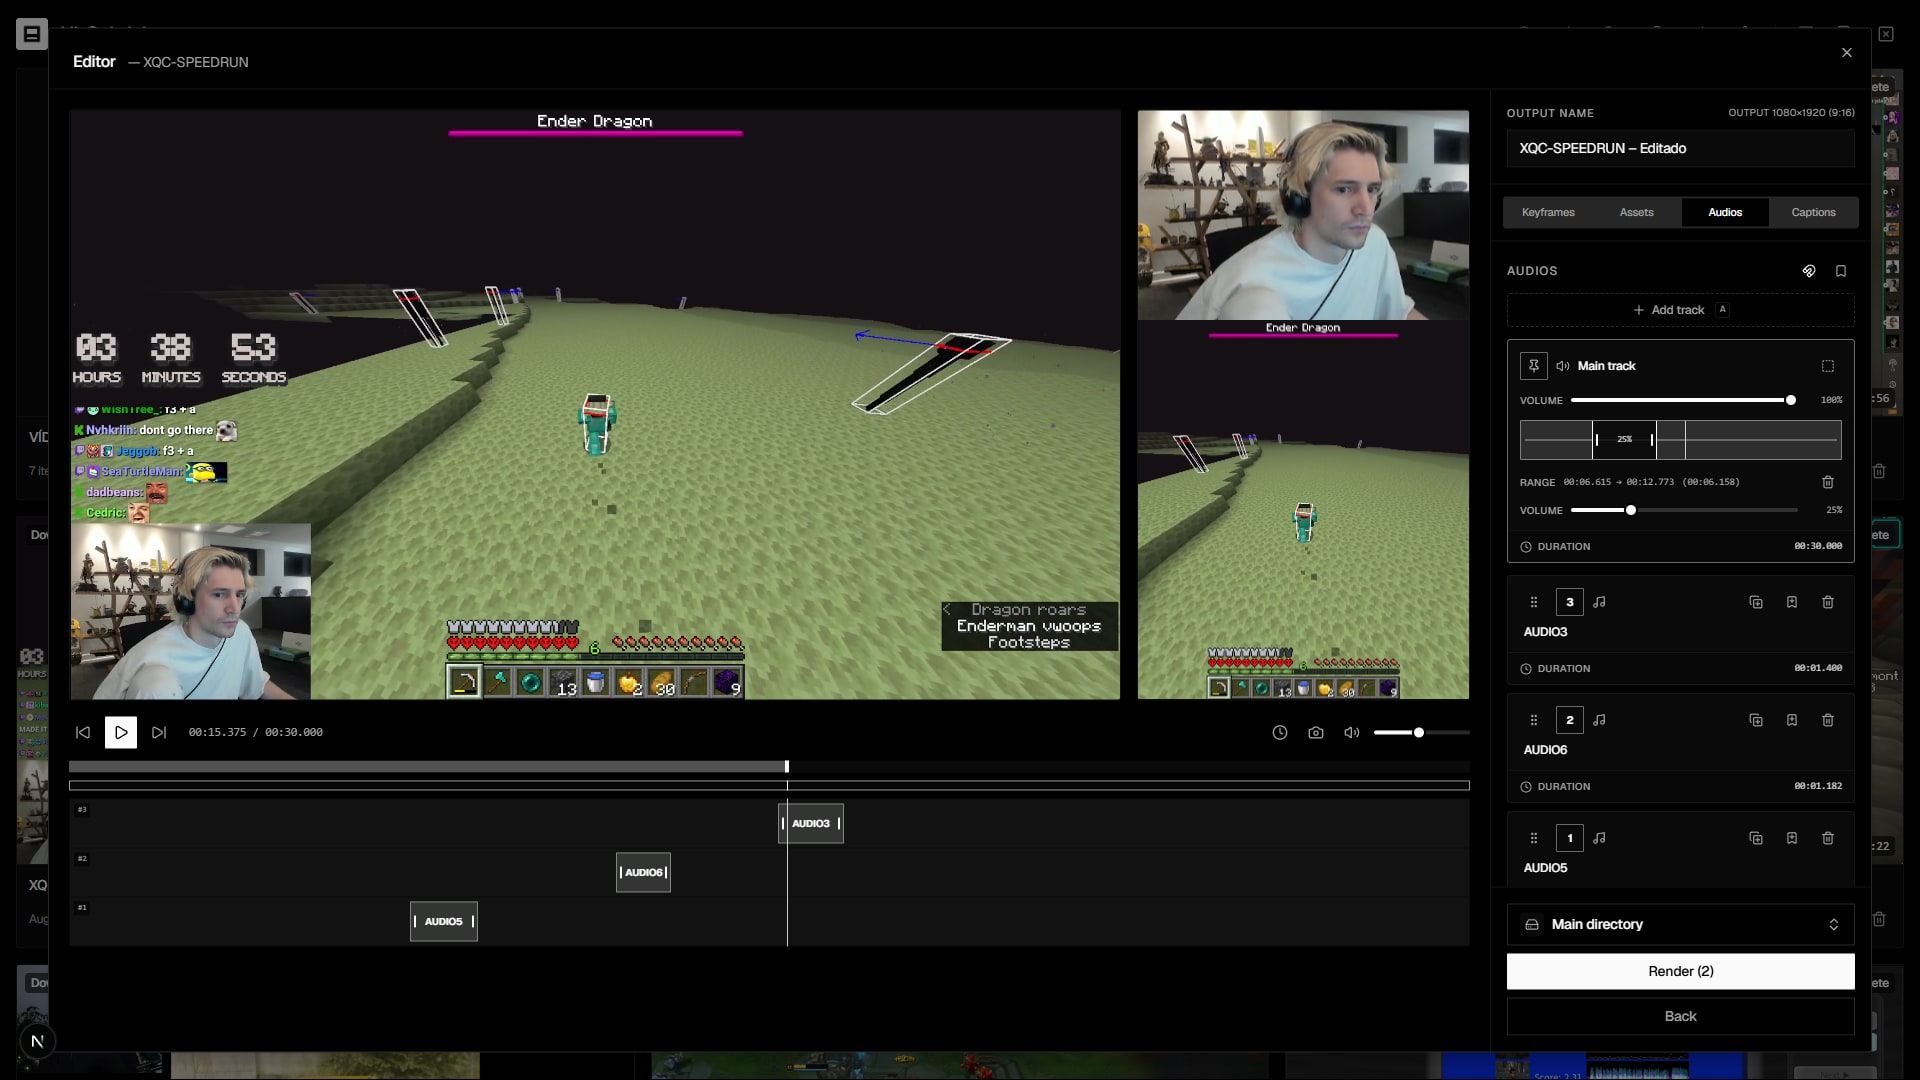Duplicate the AUDIO3 track
The width and height of the screenshot is (1920, 1080).
tap(1756, 602)
